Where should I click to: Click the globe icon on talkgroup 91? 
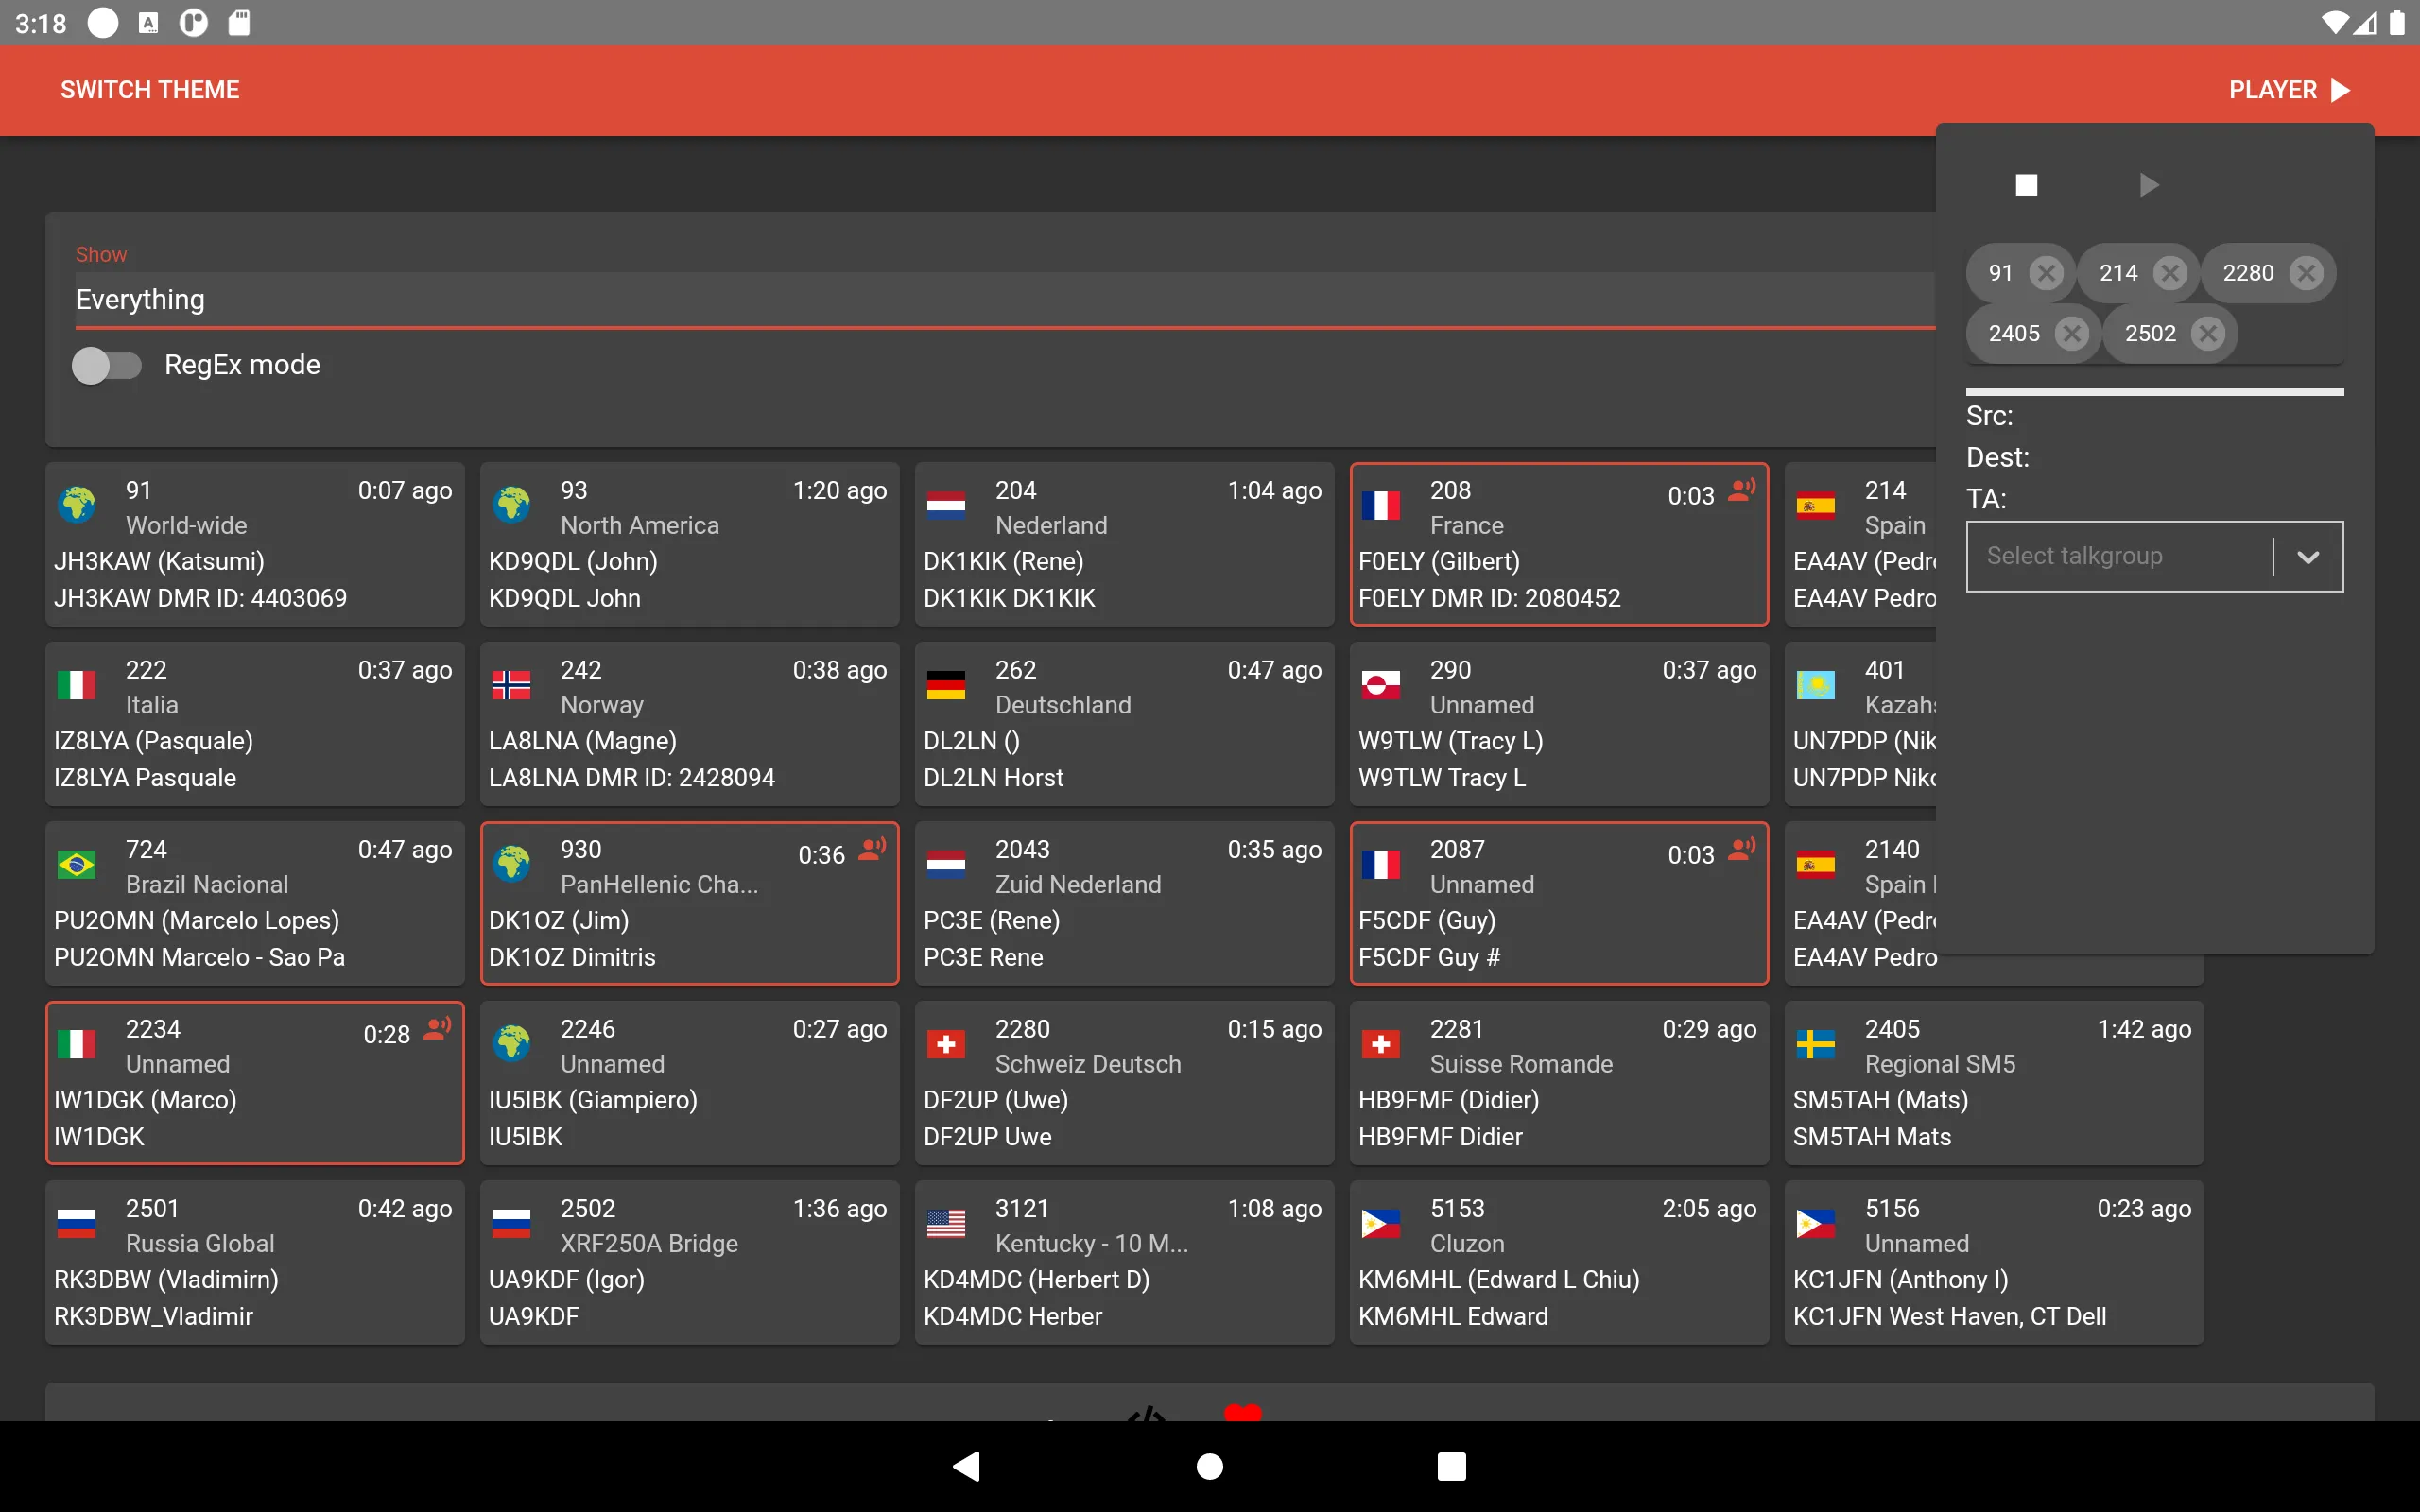77,504
